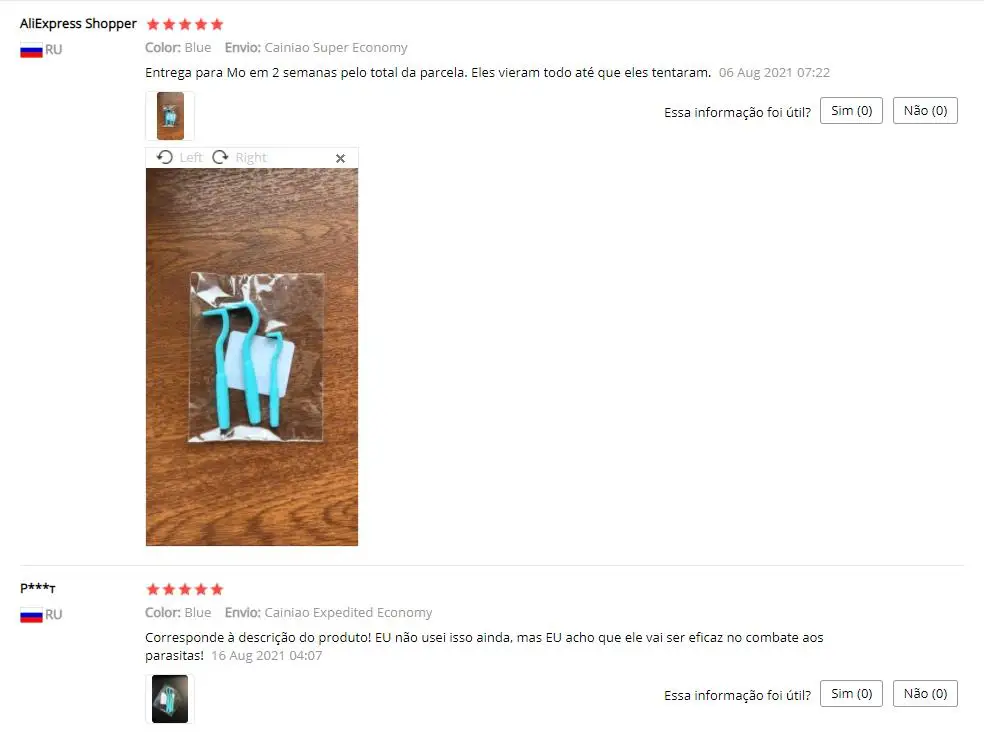Rotate the enlarged photo right
This screenshot has width=984, height=742.
click(220, 157)
